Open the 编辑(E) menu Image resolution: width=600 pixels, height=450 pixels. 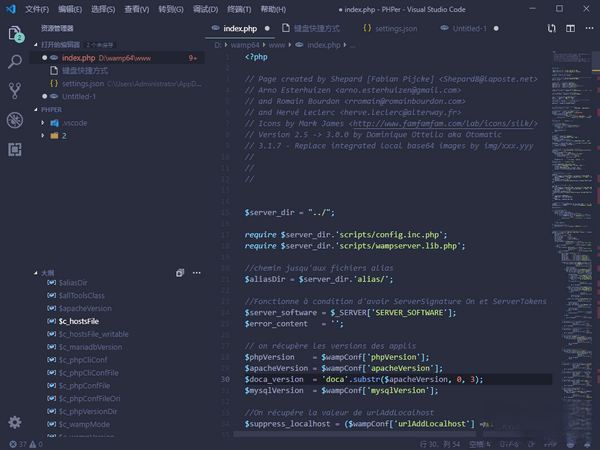(70, 9)
